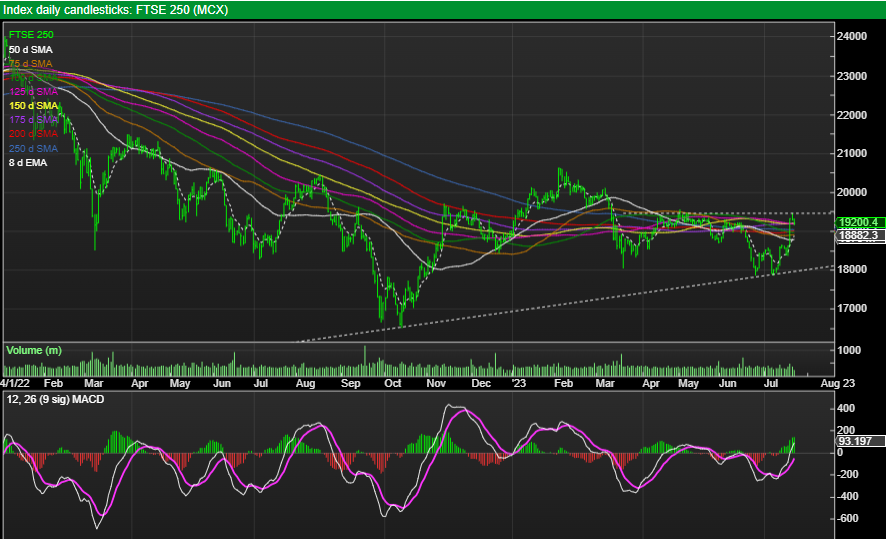Image resolution: width=886 pixels, height=539 pixels.
Task: Click the 22000 price axis label
Action: click(x=852, y=115)
